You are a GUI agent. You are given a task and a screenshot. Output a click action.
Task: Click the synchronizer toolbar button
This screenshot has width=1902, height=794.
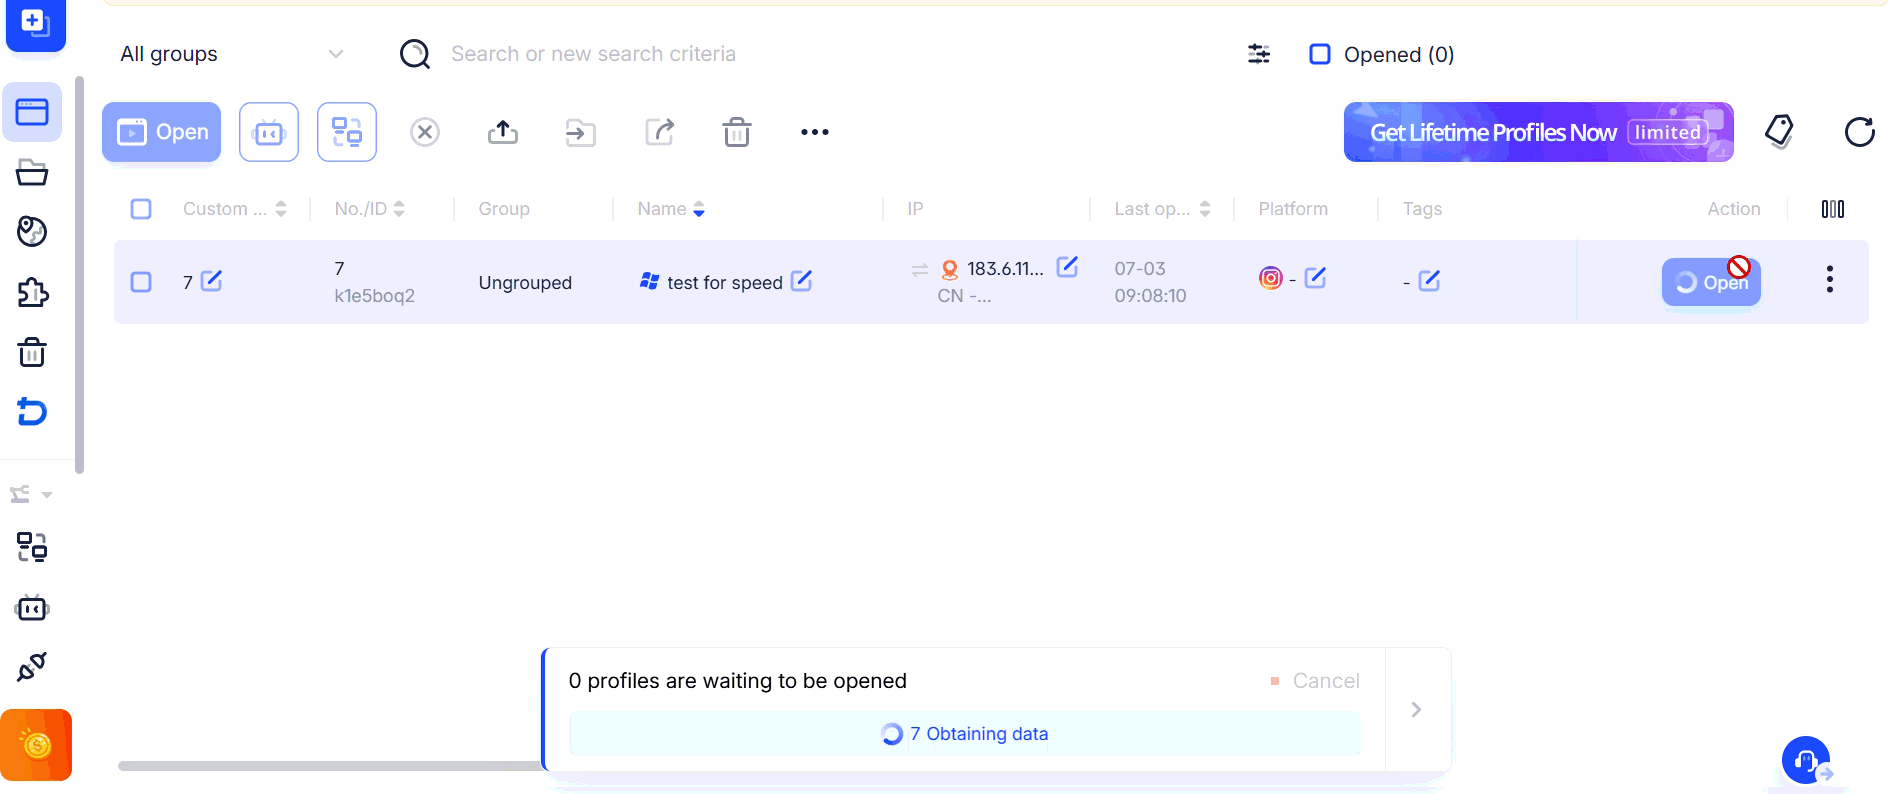(347, 132)
